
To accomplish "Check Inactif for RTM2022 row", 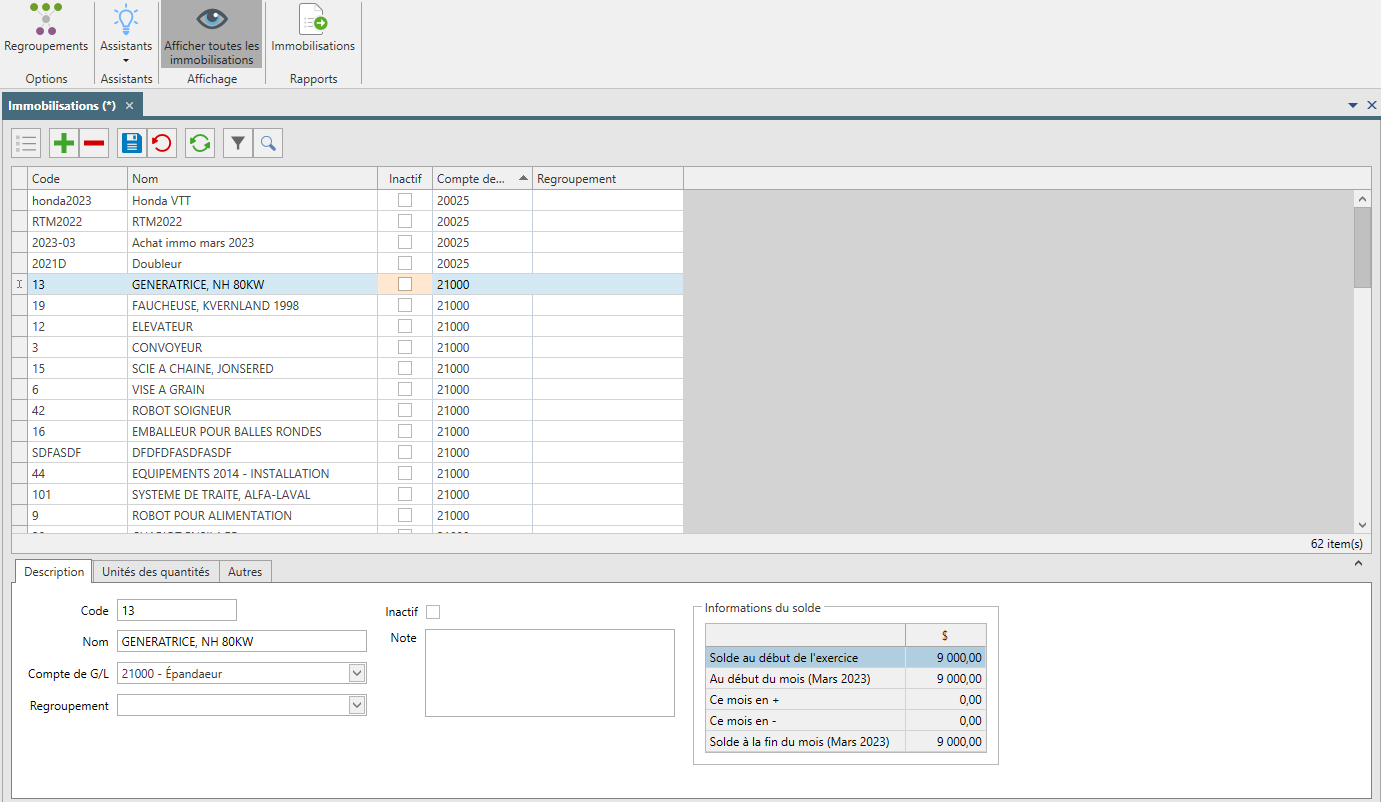I will (405, 221).
